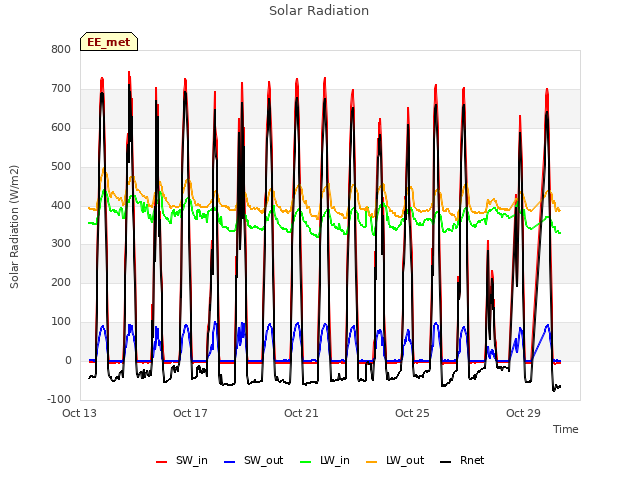
Task: Click the 400 y-axis tick label
Action: tap(61, 205)
